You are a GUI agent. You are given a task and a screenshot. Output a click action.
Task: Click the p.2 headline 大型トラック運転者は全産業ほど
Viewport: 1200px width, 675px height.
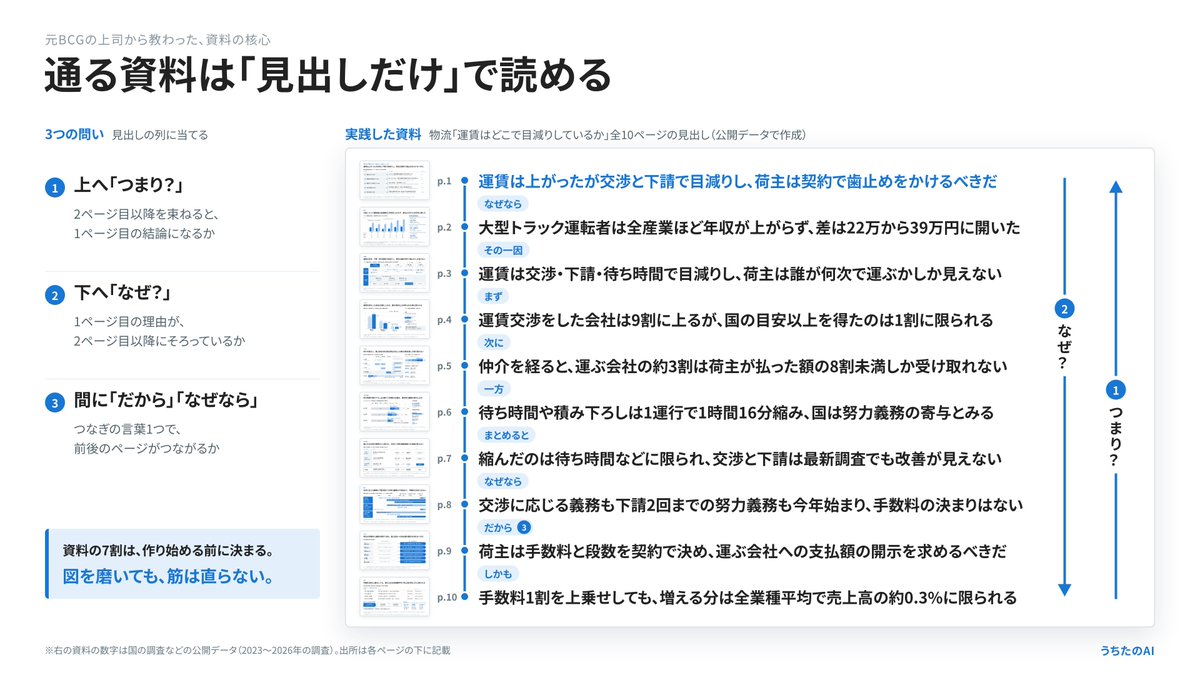pyautogui.click(x=749, y=227)
